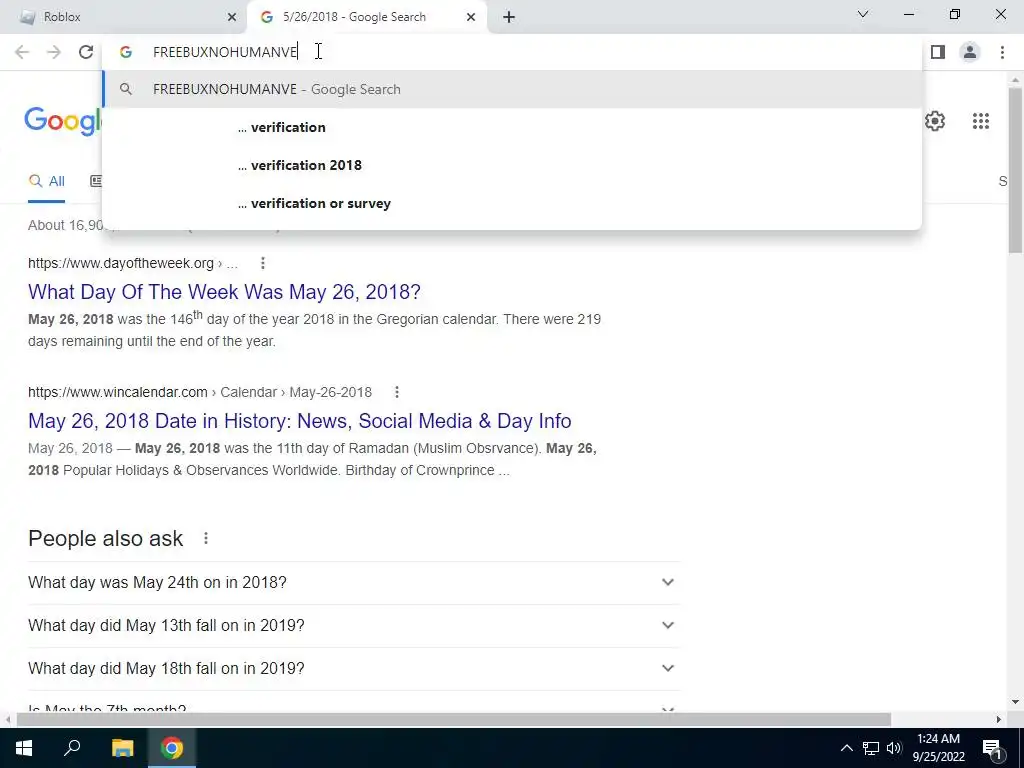The width and height of the screenshot is (1024, 768).
Task: Open What Day Of The Week Was May 26, 2018
Action: click(224, 291)
